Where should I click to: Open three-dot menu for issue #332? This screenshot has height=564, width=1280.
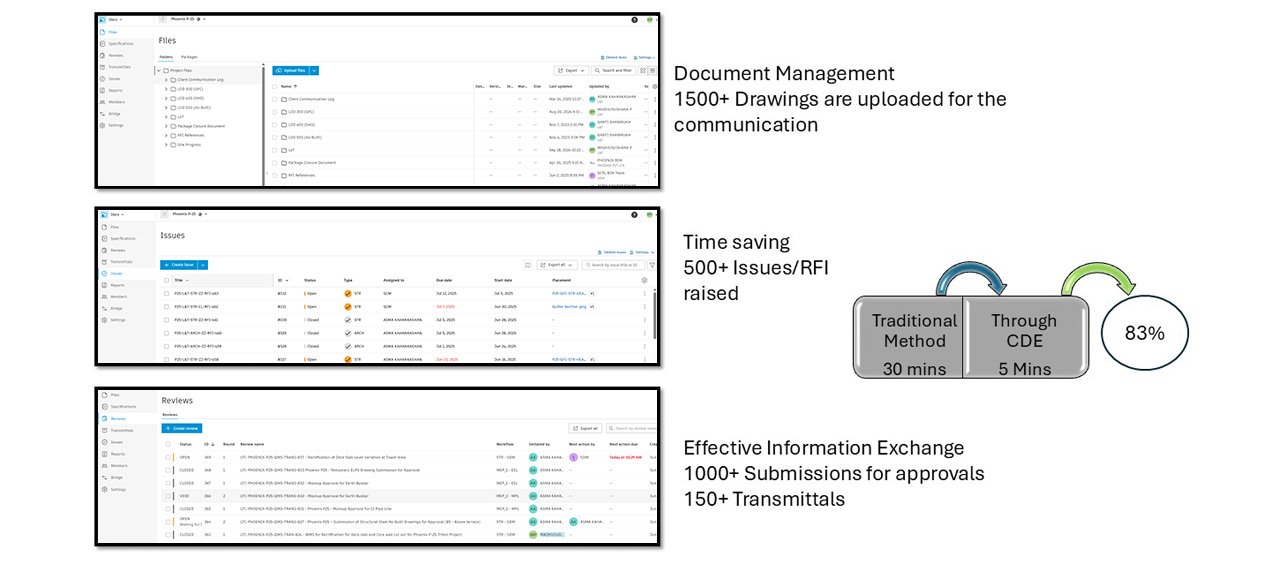tap(644, 294)
